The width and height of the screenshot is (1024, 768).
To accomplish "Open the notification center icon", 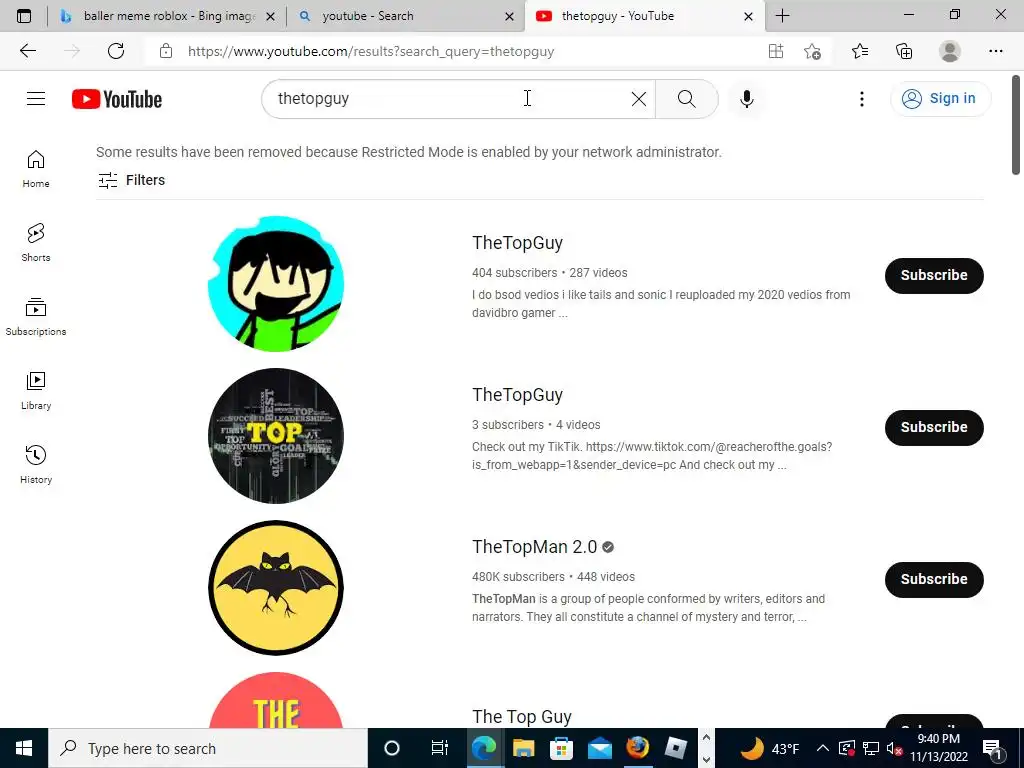I will [993, 749].
